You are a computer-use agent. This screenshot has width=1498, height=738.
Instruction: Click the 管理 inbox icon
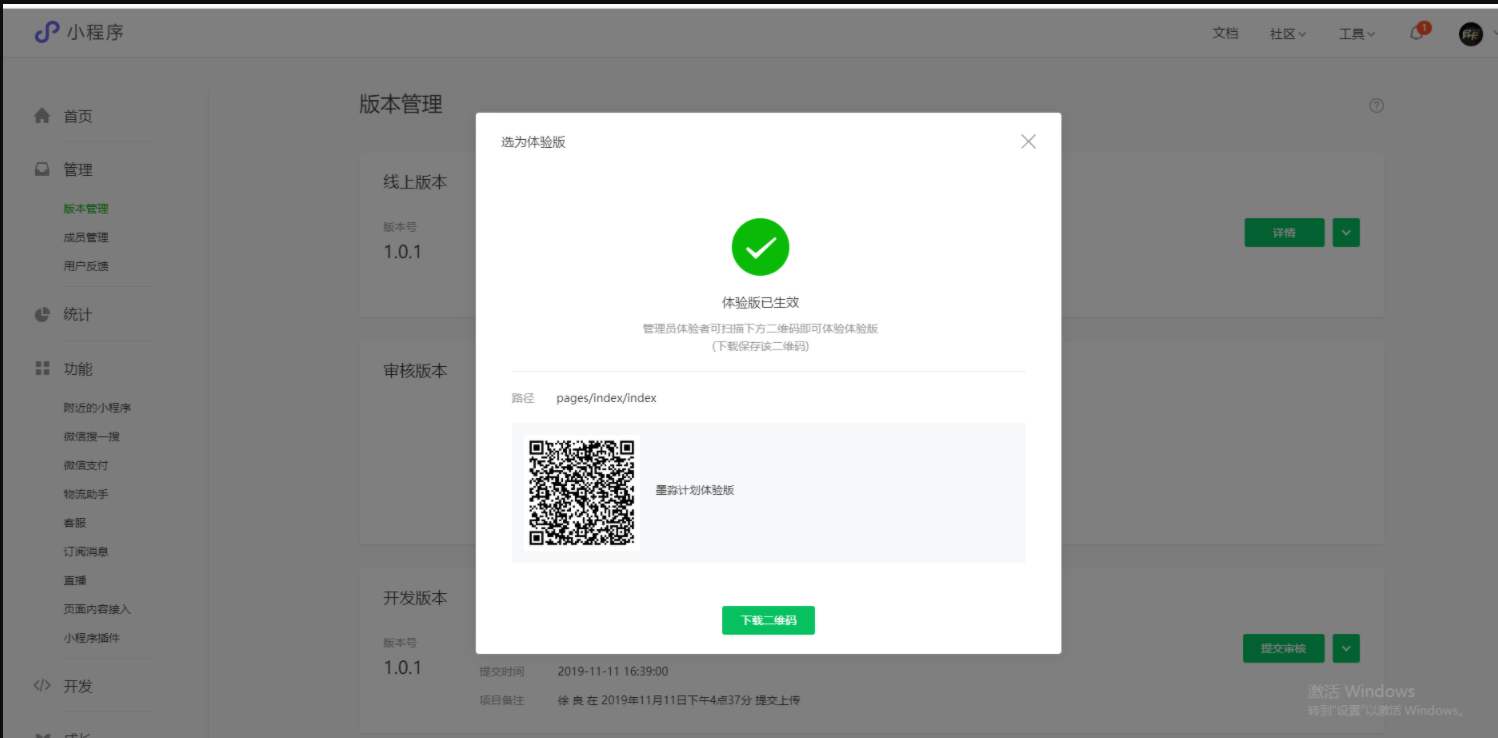42,170
